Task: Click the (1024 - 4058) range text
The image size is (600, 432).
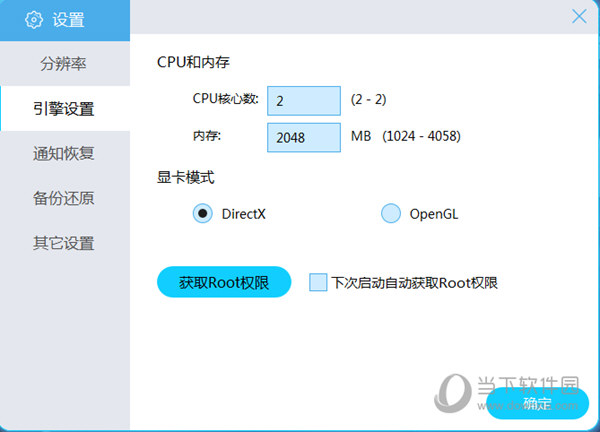Action: [x=421, y=136]
